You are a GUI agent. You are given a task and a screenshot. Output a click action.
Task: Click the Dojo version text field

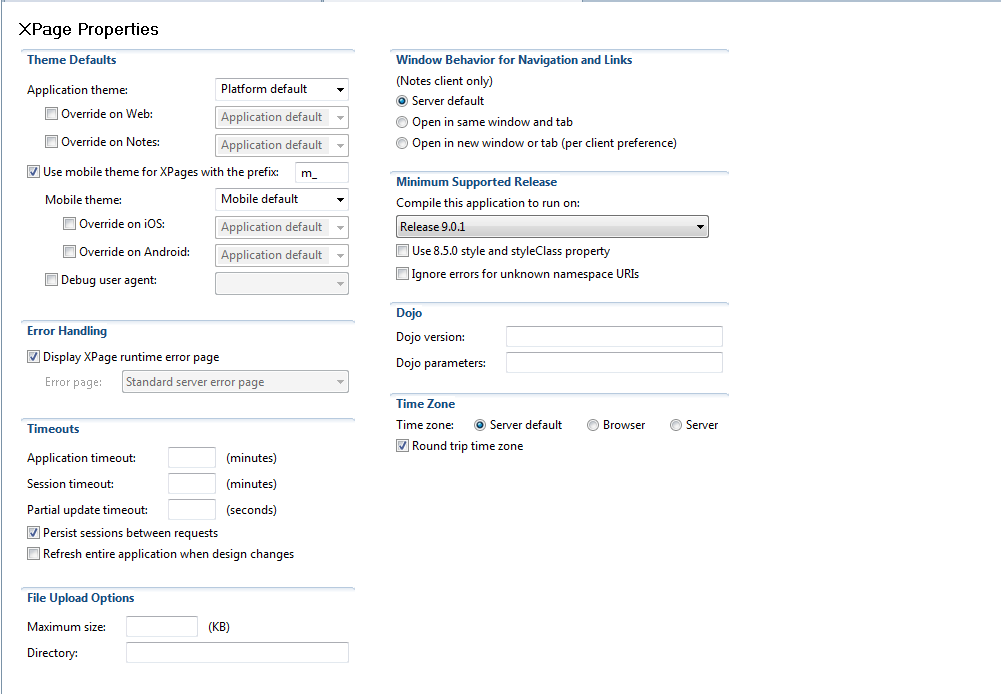tap(614, 337)
